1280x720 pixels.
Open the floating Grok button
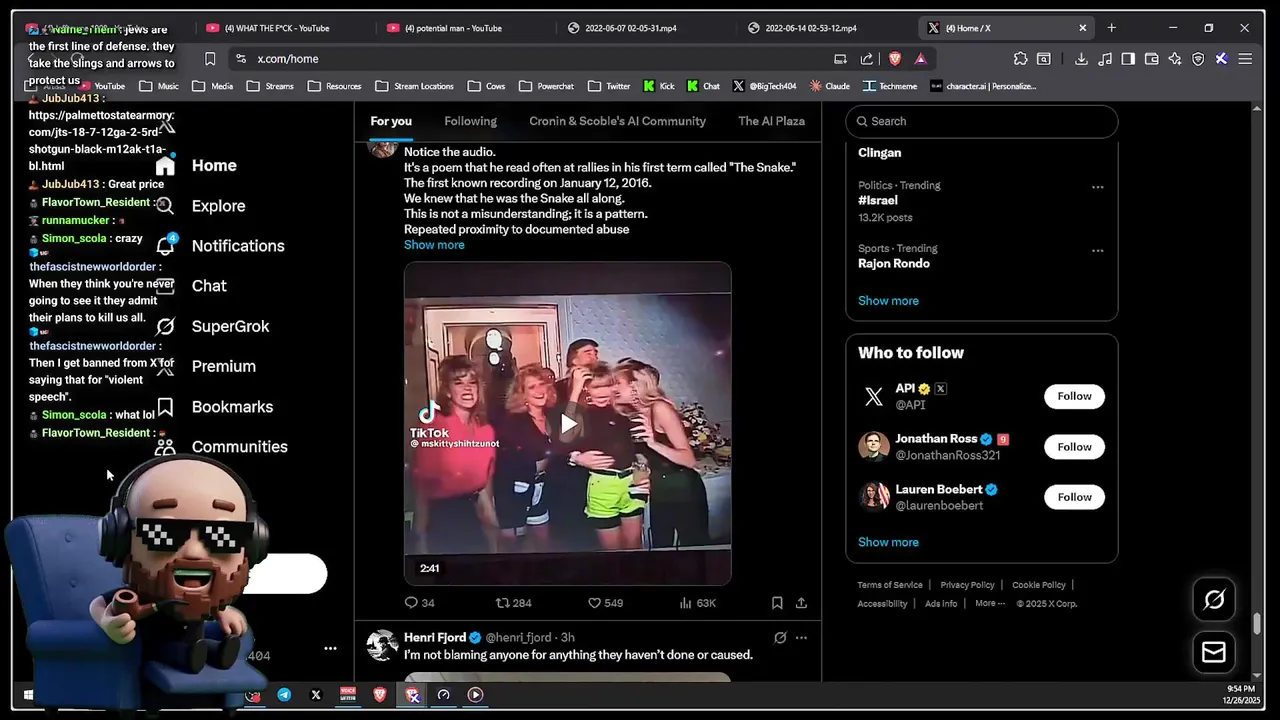point(1214,599)
